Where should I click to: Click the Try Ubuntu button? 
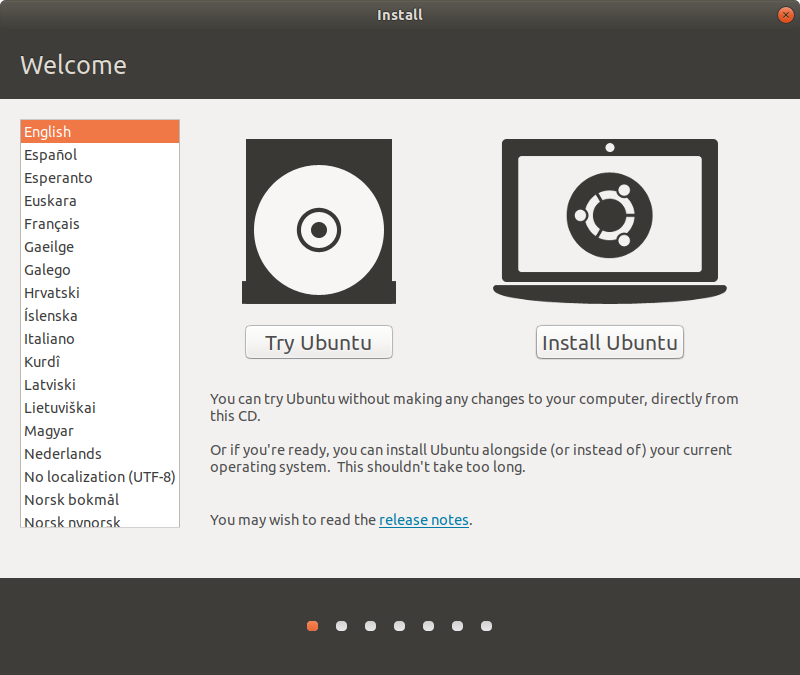318,342
